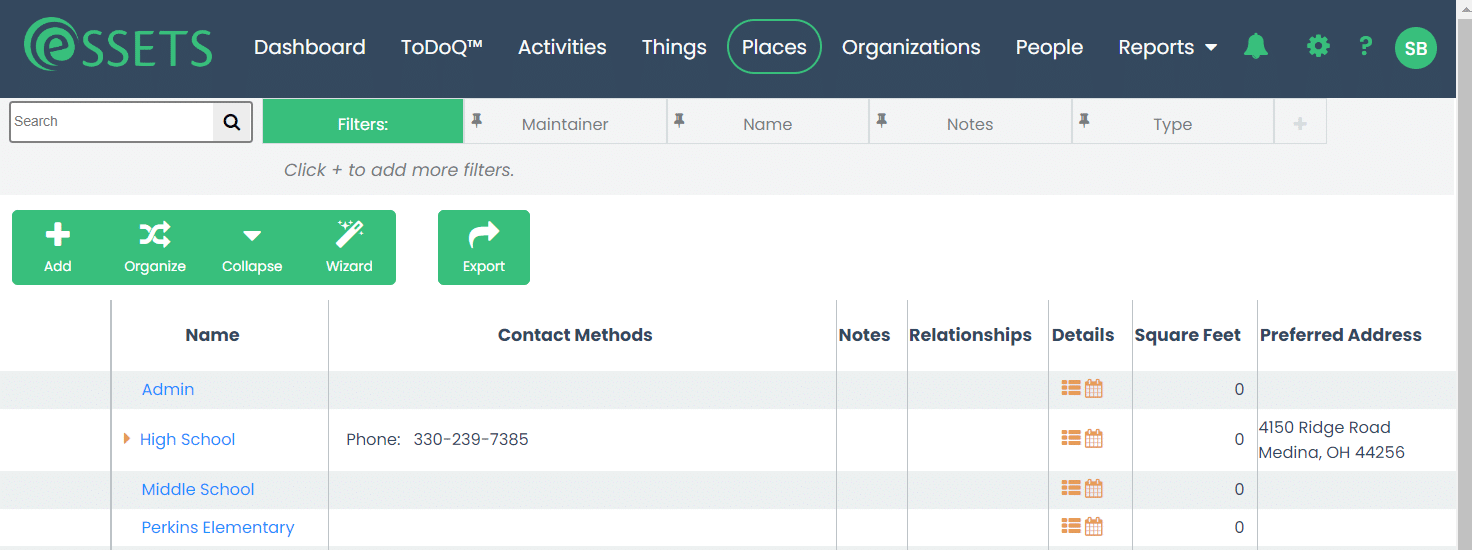
Task: Open calendar icon for High School row
Action: (1094, 438)
